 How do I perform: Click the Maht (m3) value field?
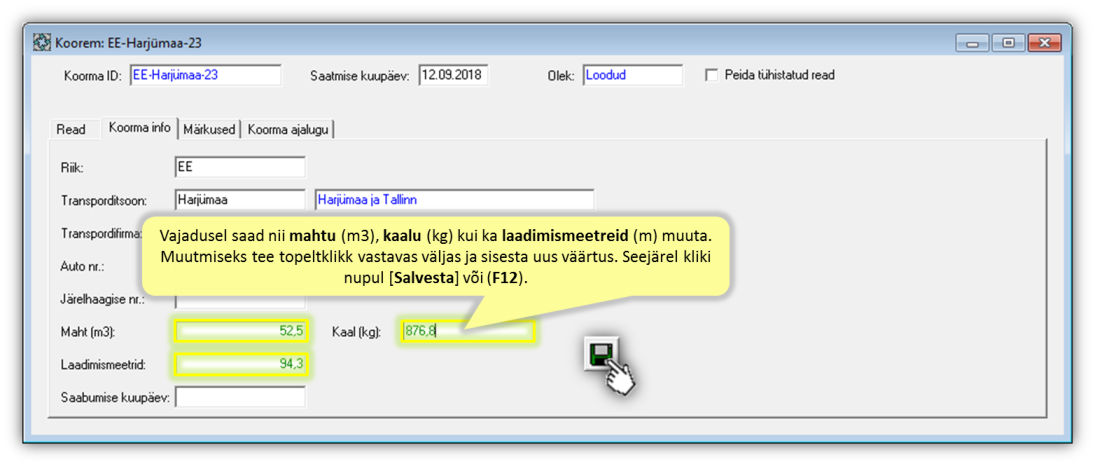tap(241, 331)
